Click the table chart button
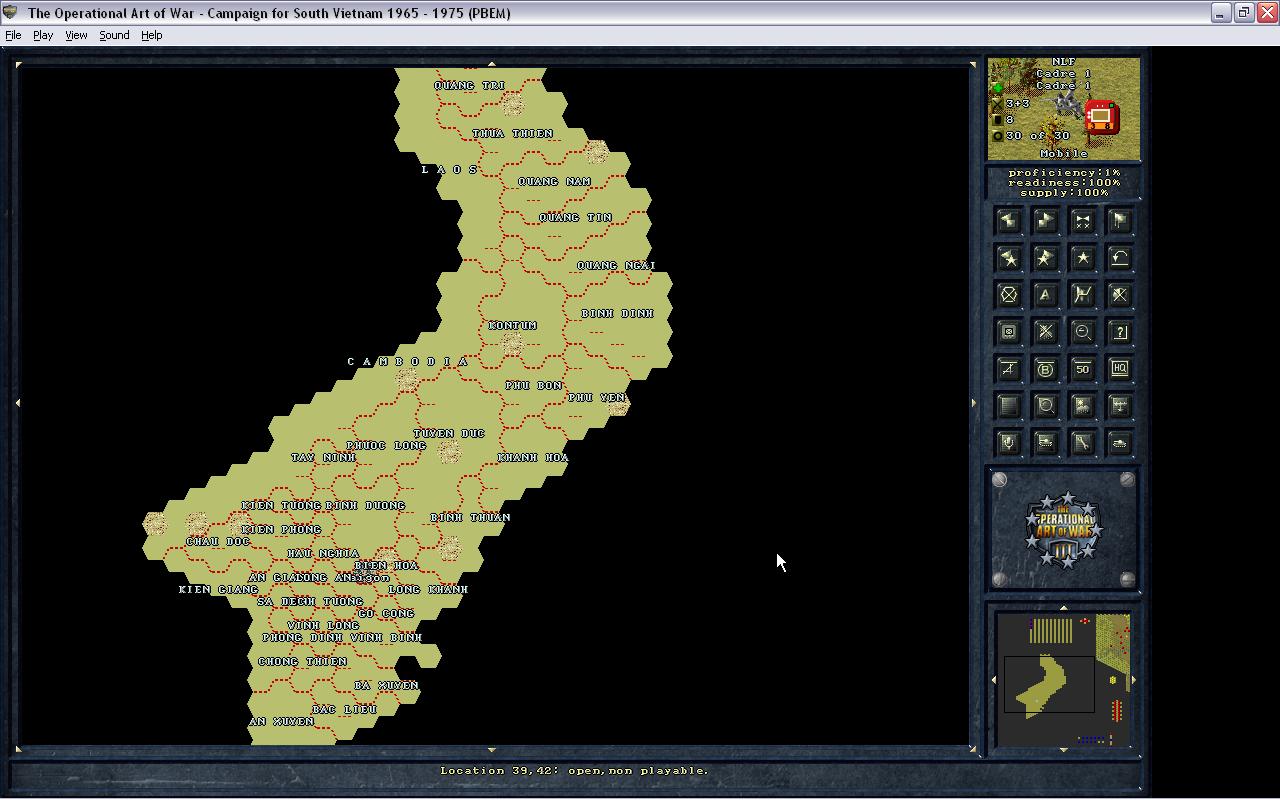This screenshot has width=1280, height=800. [x=1119, y=406]
